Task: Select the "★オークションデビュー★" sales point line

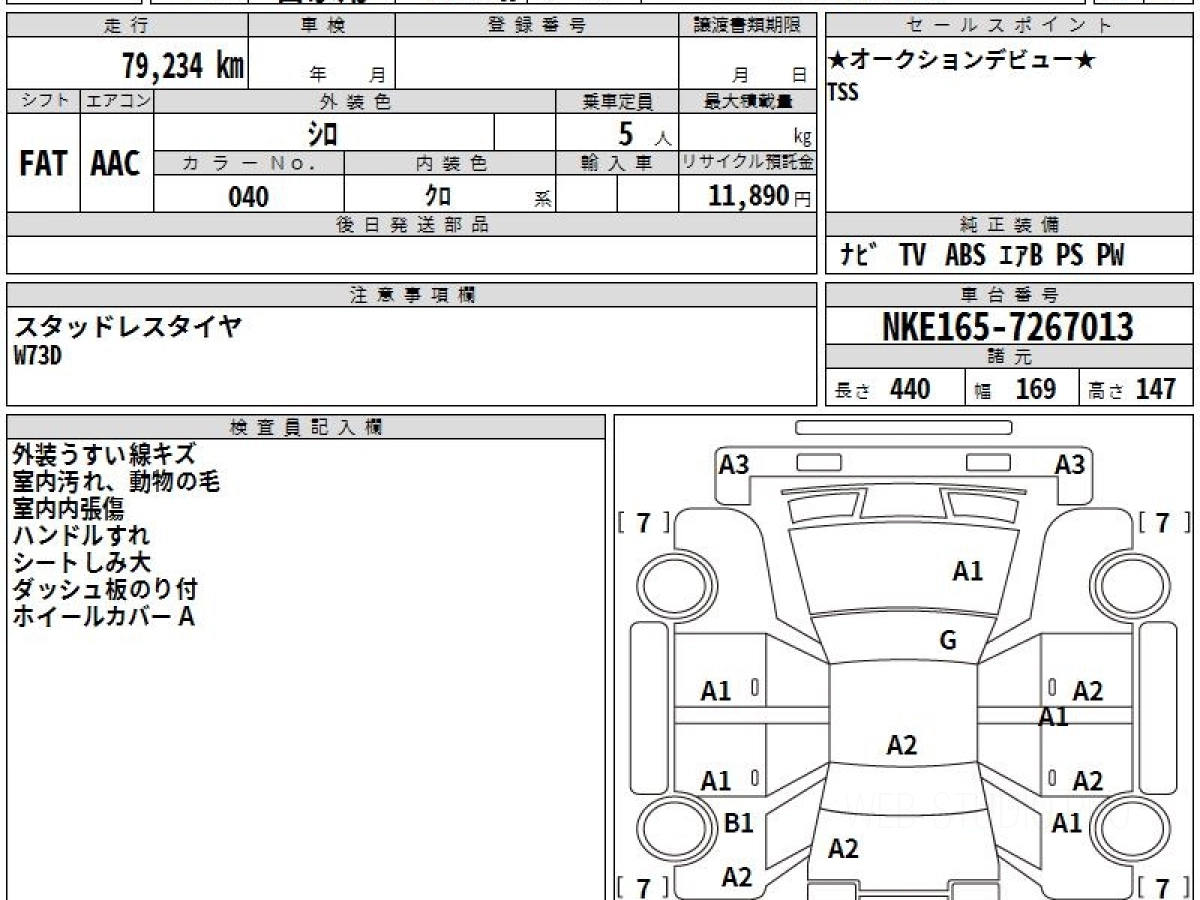Action: (962, 61)
